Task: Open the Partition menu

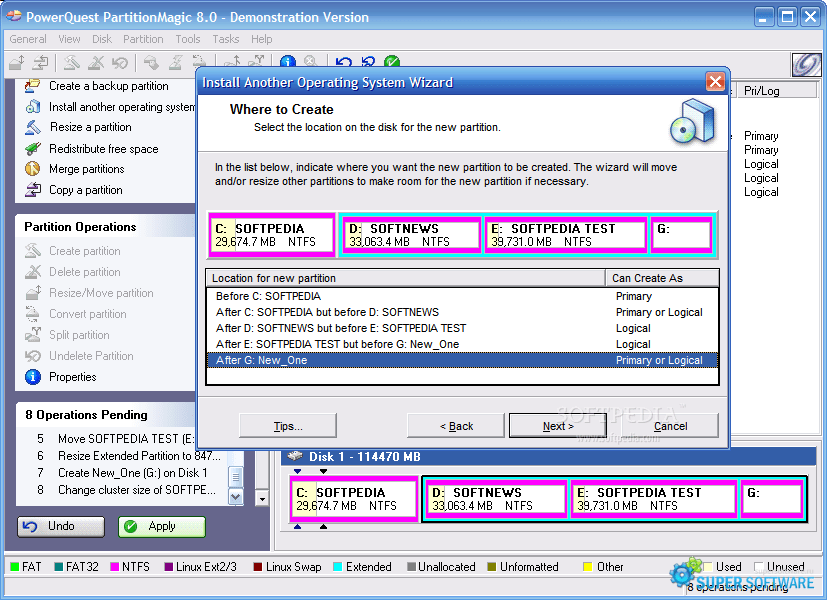Action: 143,39
